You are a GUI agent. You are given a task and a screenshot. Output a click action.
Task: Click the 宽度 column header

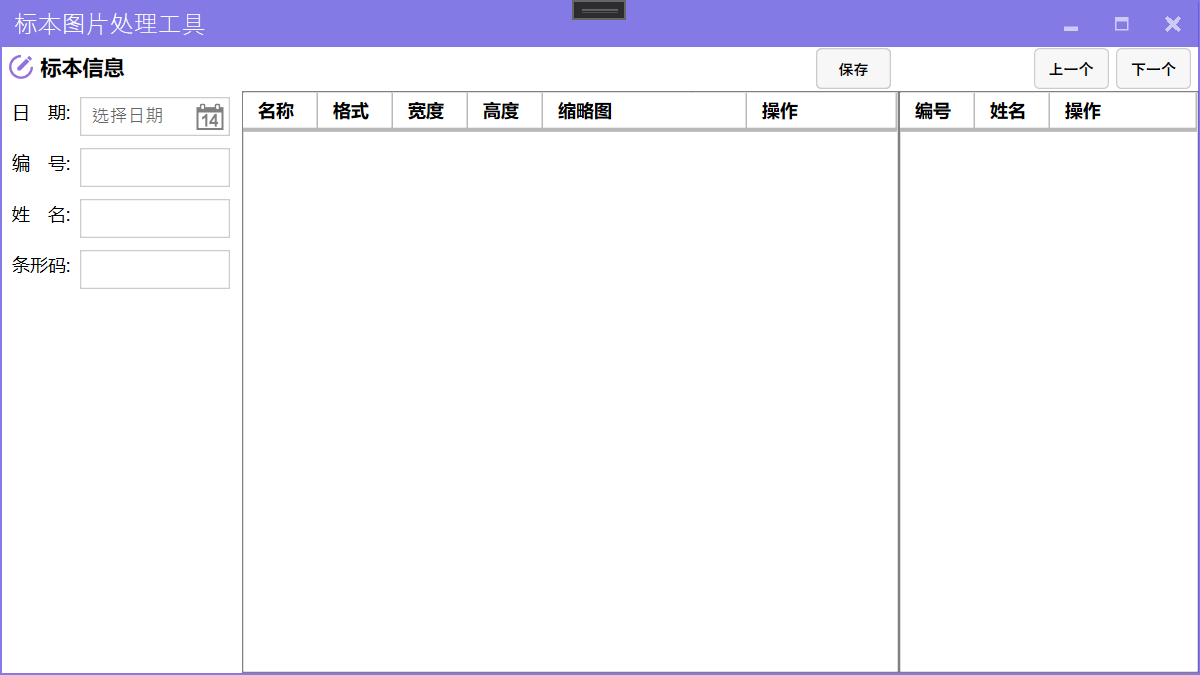[x=429, y=111]
